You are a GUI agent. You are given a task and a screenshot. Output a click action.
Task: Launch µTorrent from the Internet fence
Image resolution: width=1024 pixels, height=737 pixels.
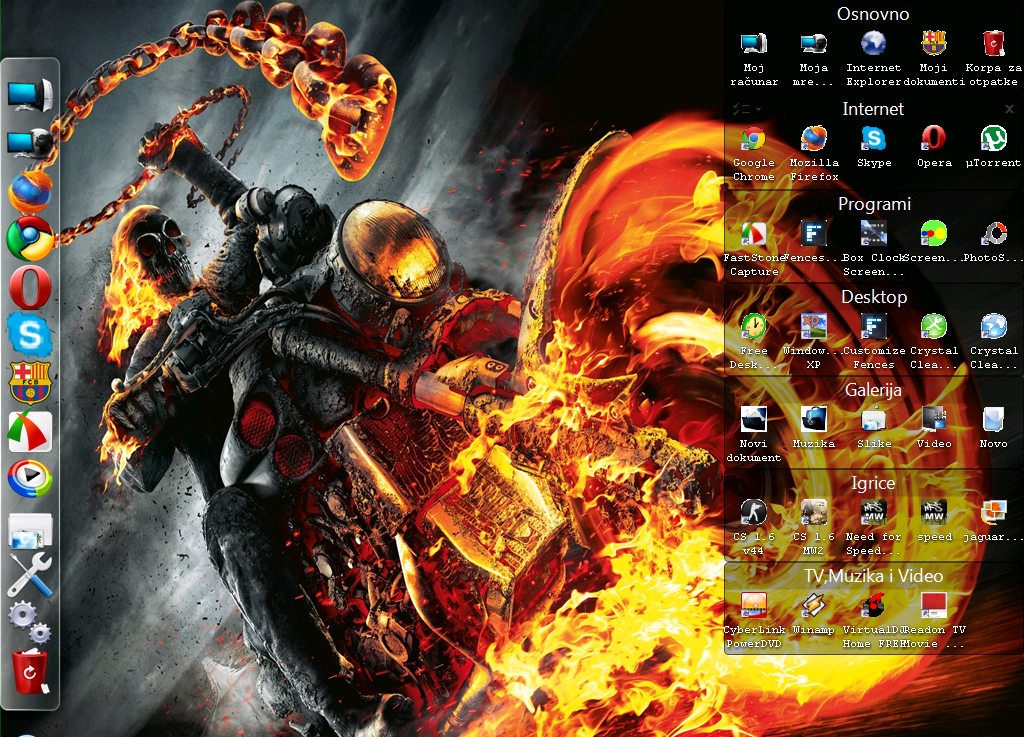coord(993,139)
